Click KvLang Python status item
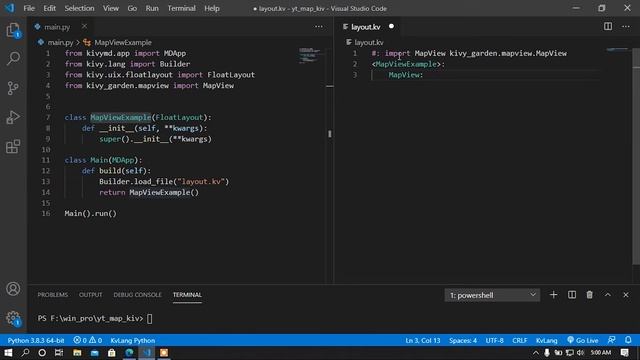Screen dimensions: 640x360 [x=133, y=340]
